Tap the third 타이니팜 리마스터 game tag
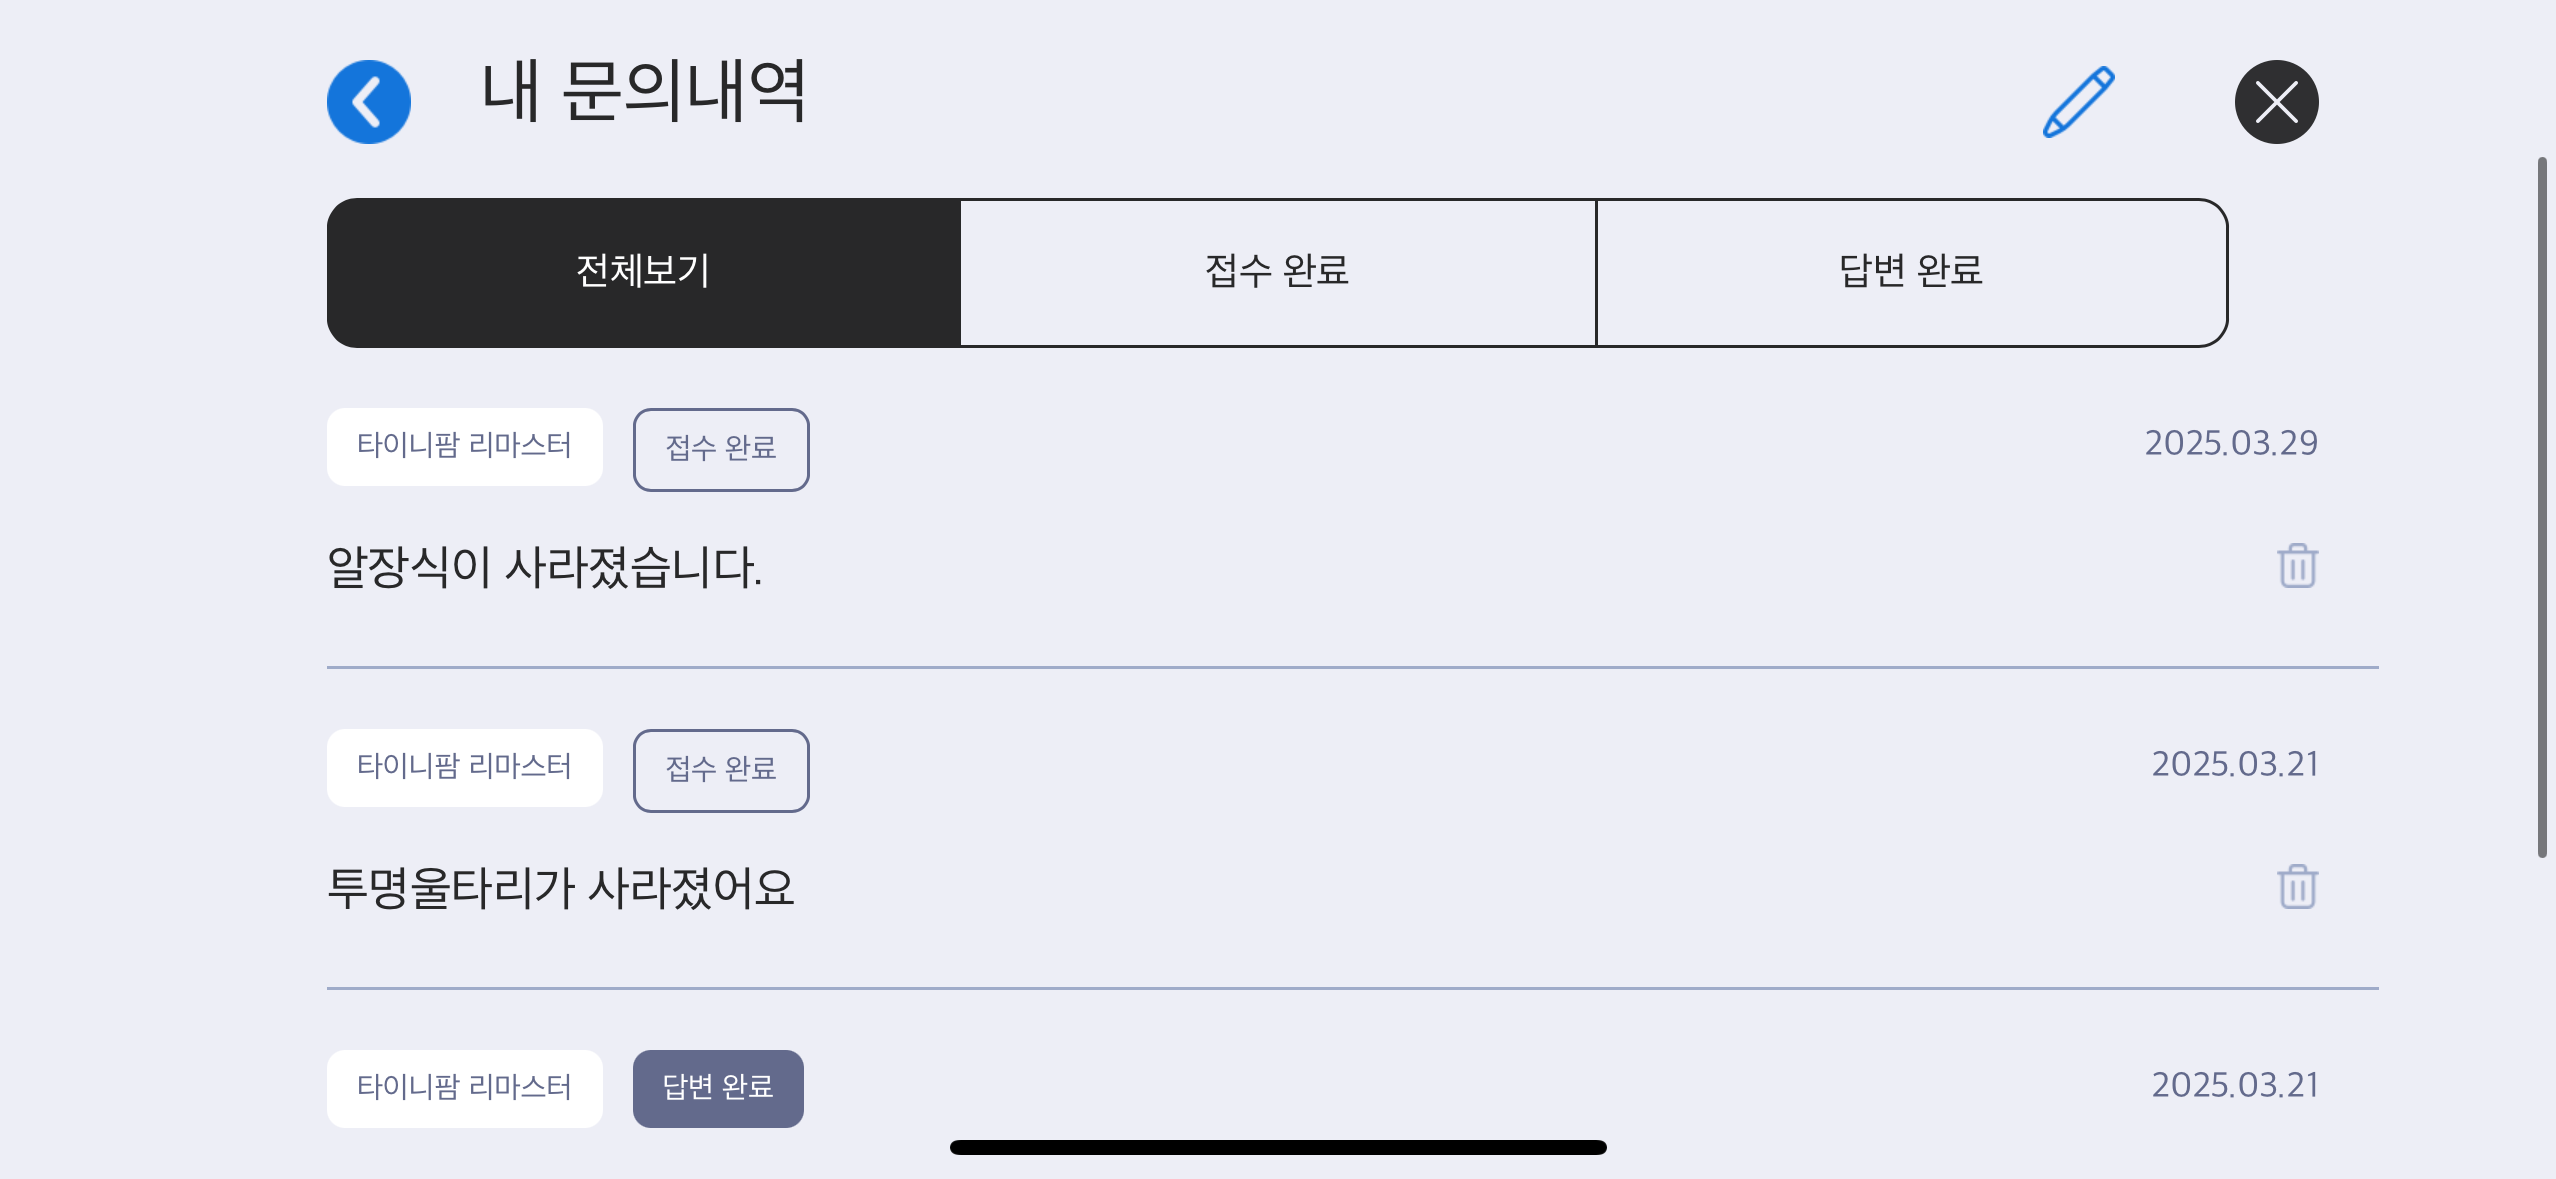The width and height of the screenshot is (2556, 1179). click(x=464, y=1088)
